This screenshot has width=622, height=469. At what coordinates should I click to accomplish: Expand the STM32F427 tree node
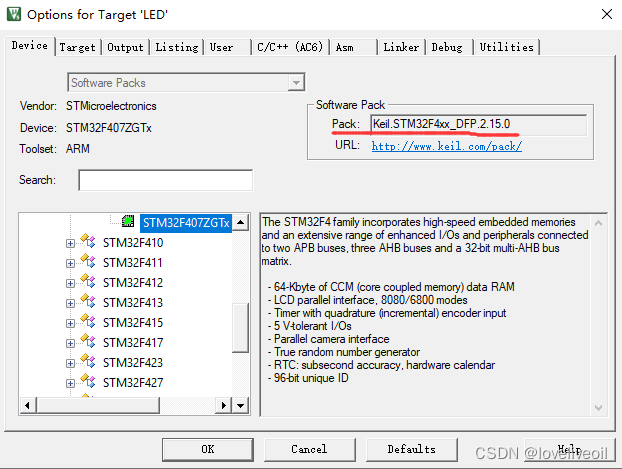(70, 383)
